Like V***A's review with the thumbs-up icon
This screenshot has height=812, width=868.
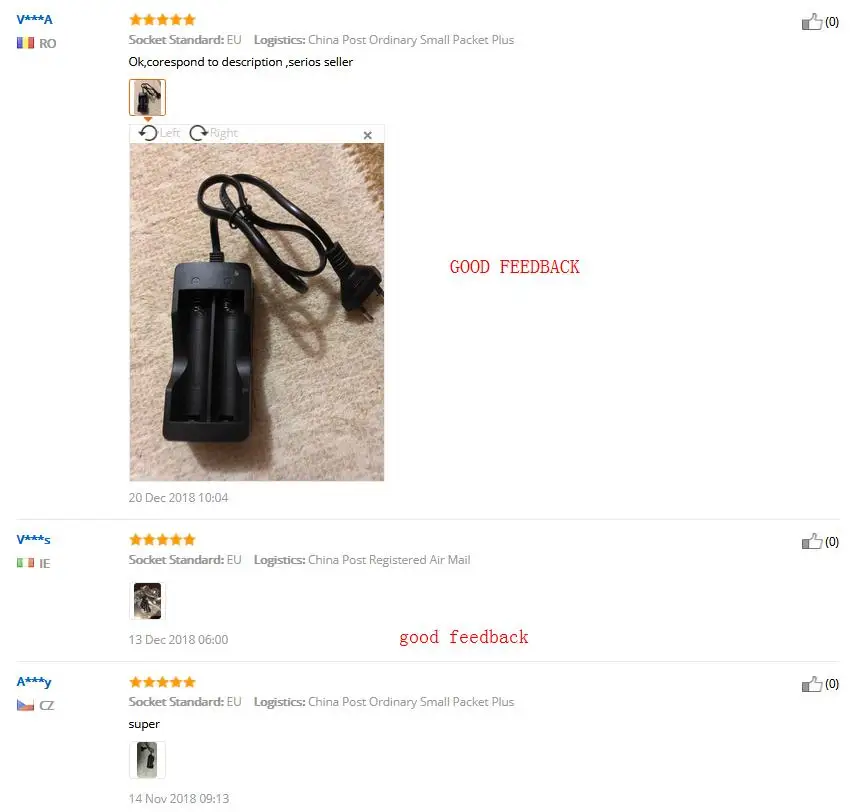[x=813, y=21]
